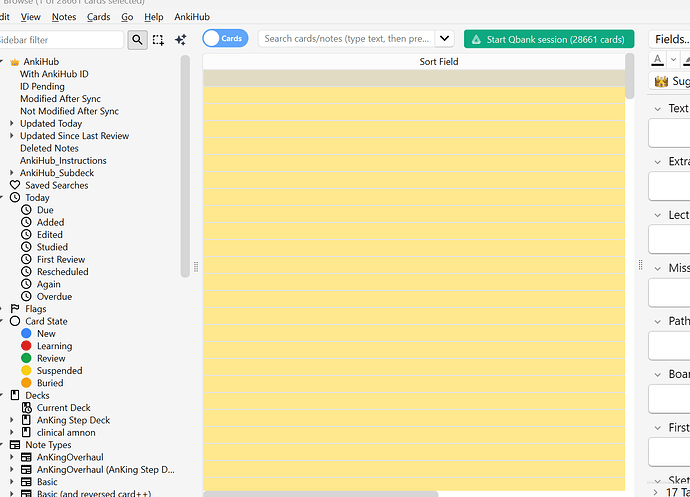Select the Studied clock item

(26, 247)
